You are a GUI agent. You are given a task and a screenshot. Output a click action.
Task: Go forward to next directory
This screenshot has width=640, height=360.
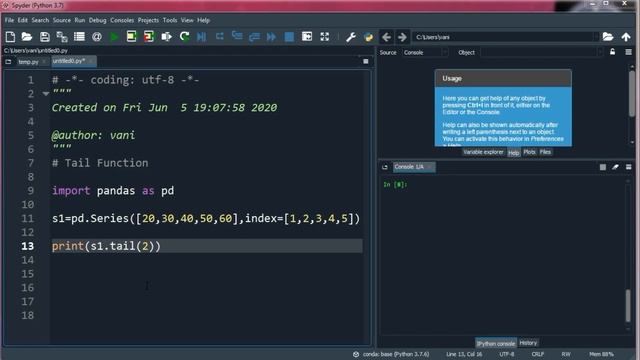click(x=402, y=37)
